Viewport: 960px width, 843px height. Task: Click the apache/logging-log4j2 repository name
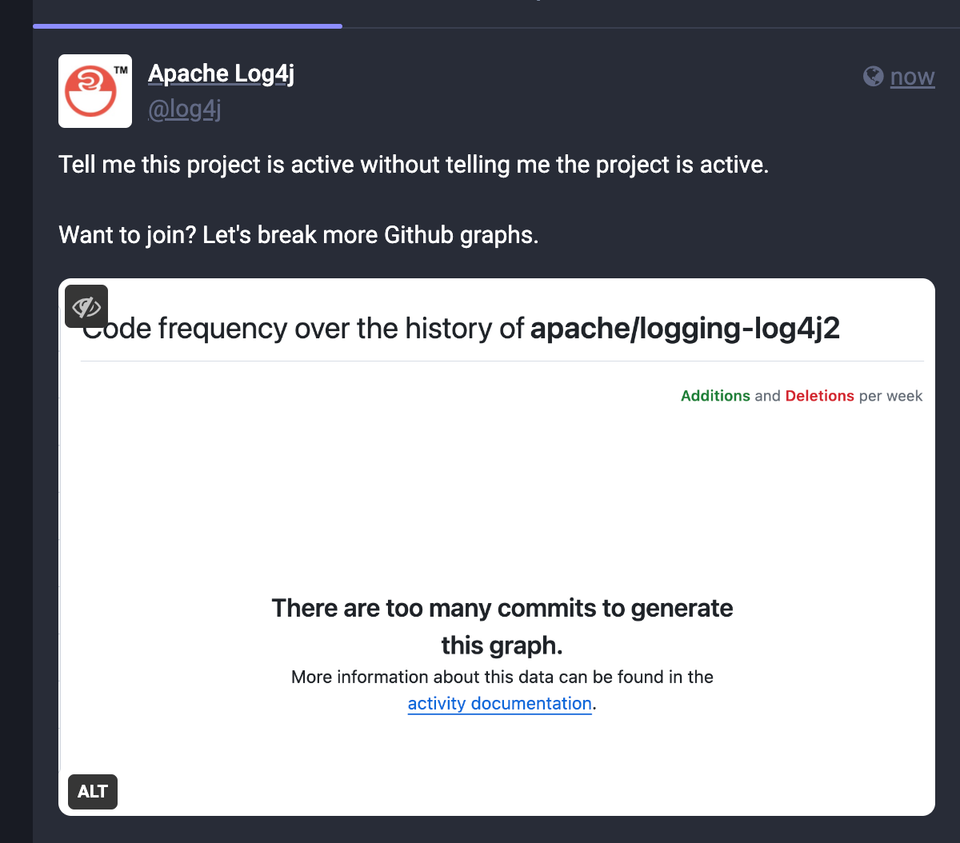pos(684,329)
